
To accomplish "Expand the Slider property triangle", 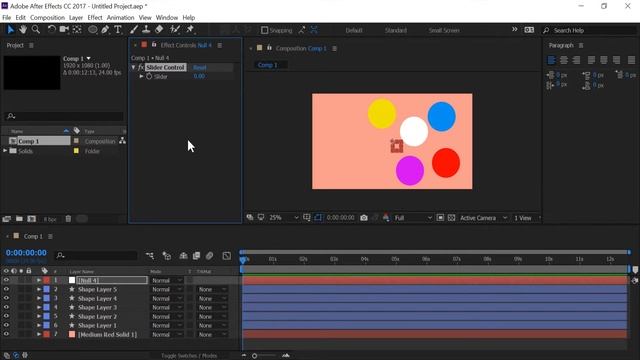I will 142,76.
